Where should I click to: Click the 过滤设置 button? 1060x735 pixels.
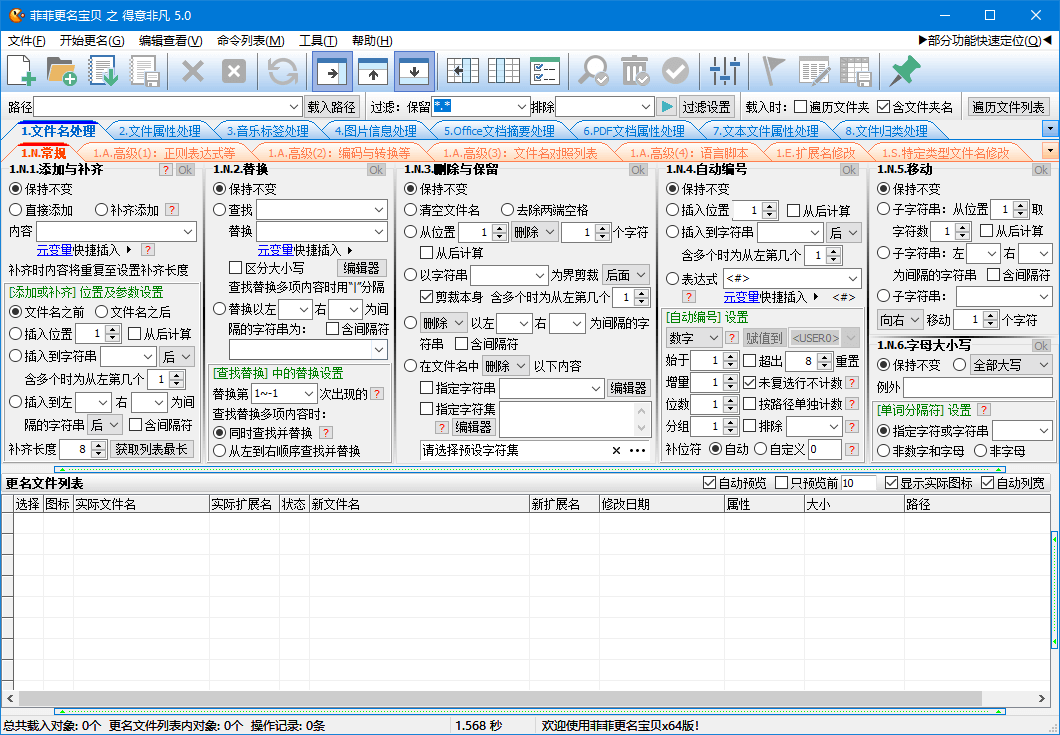point(706,107)
